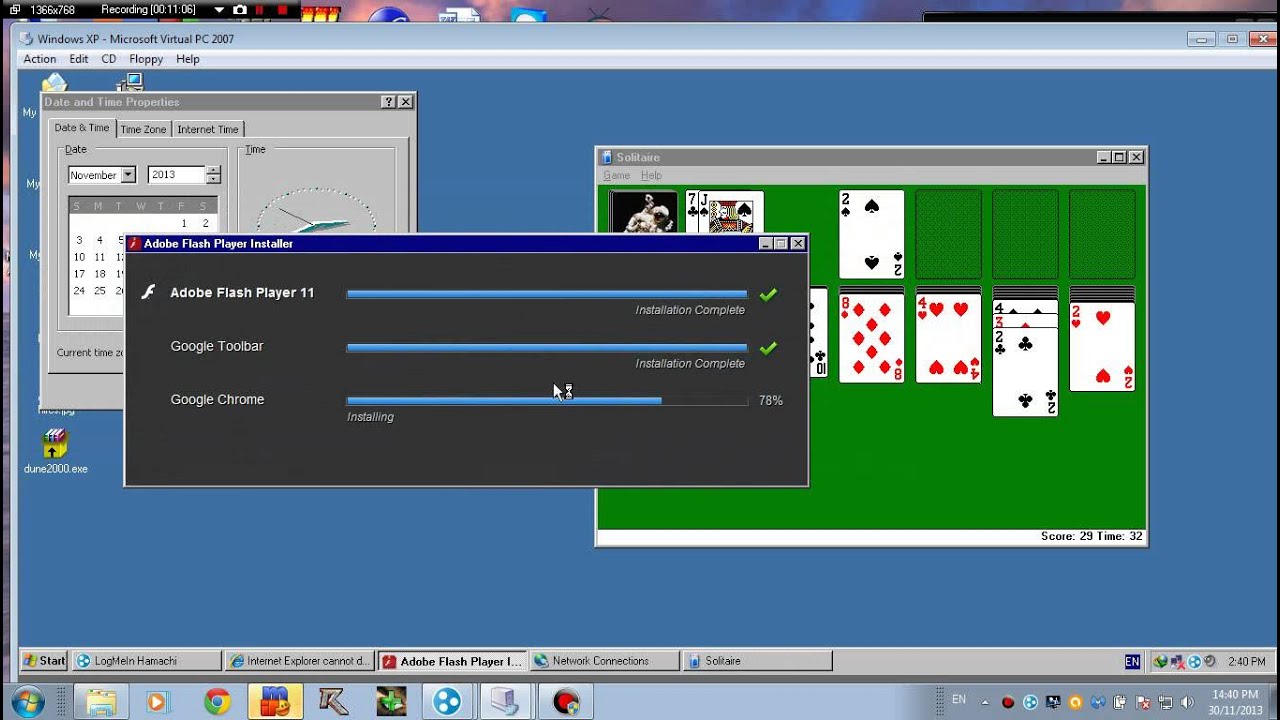Click the Google Chrome installing progress bar
This screenshot has width=1280, height=720.
(547, 401)
